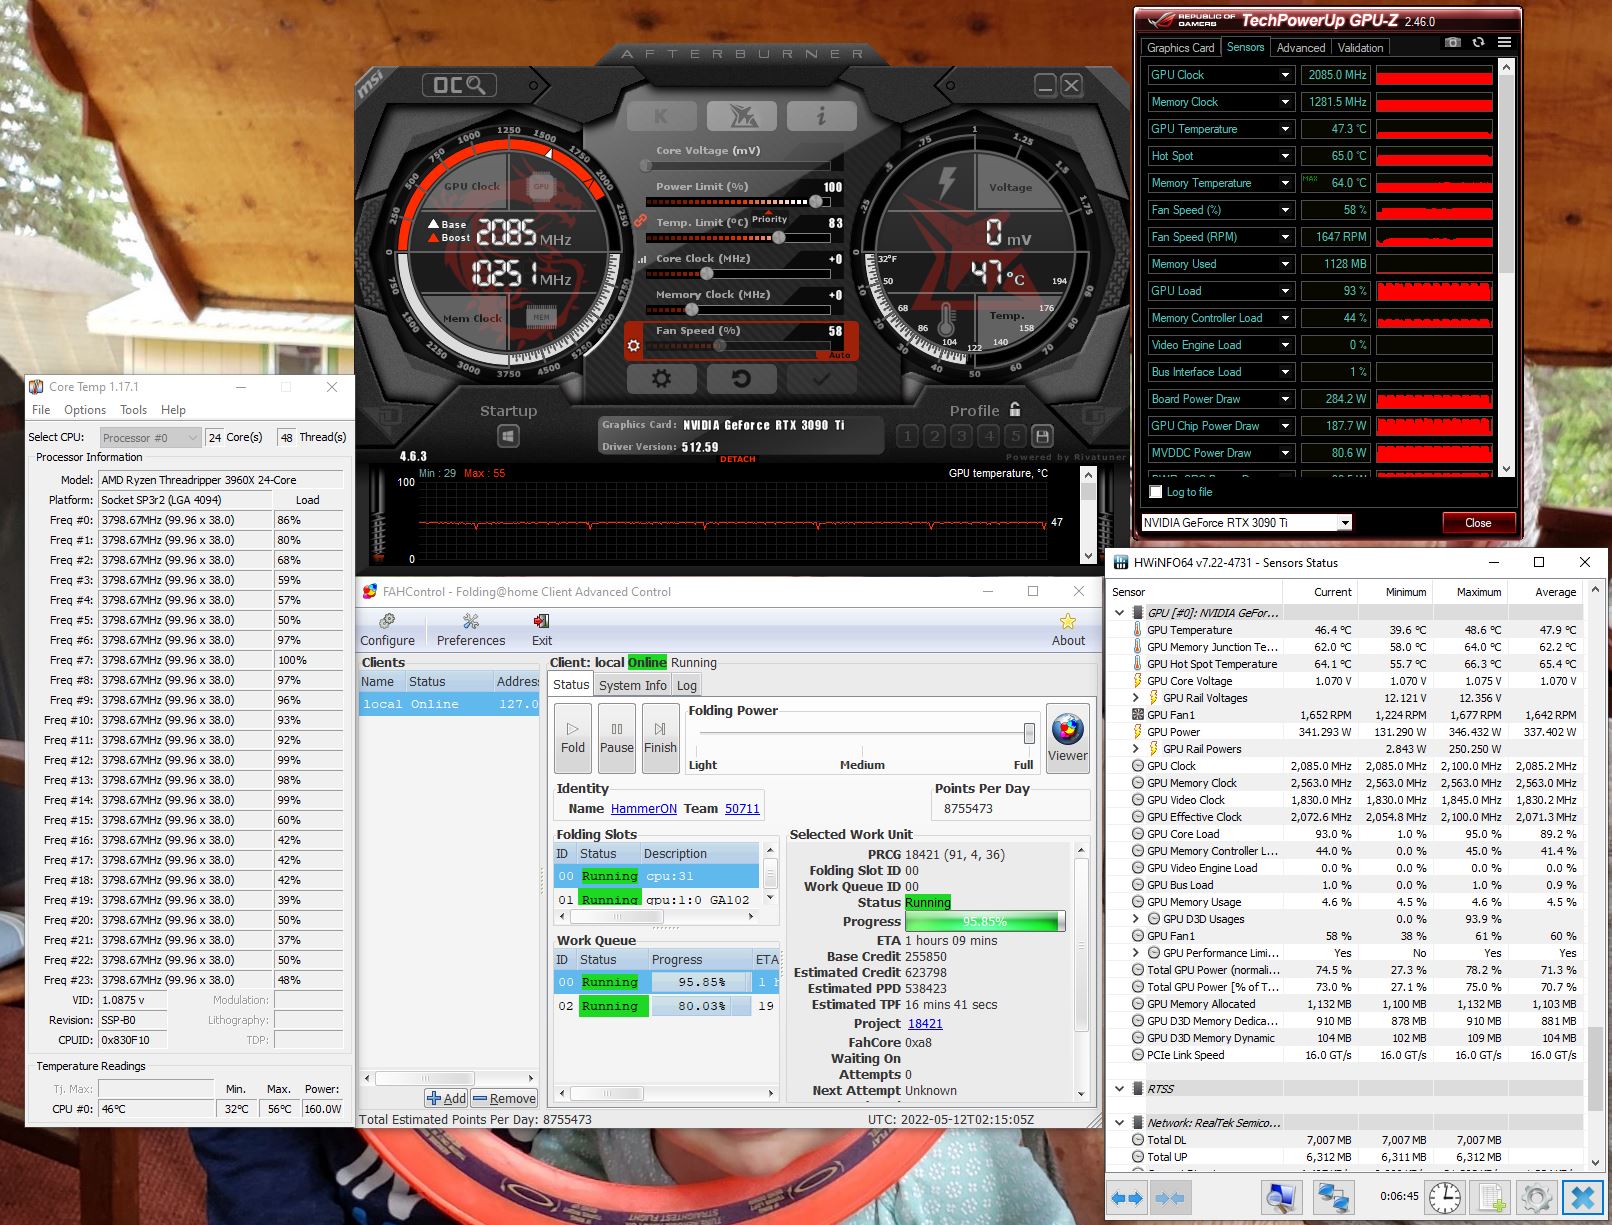Reset Afterburner settings with circular arrow
Viewport: 1612px width, 1225px height.
pos(741,379)
